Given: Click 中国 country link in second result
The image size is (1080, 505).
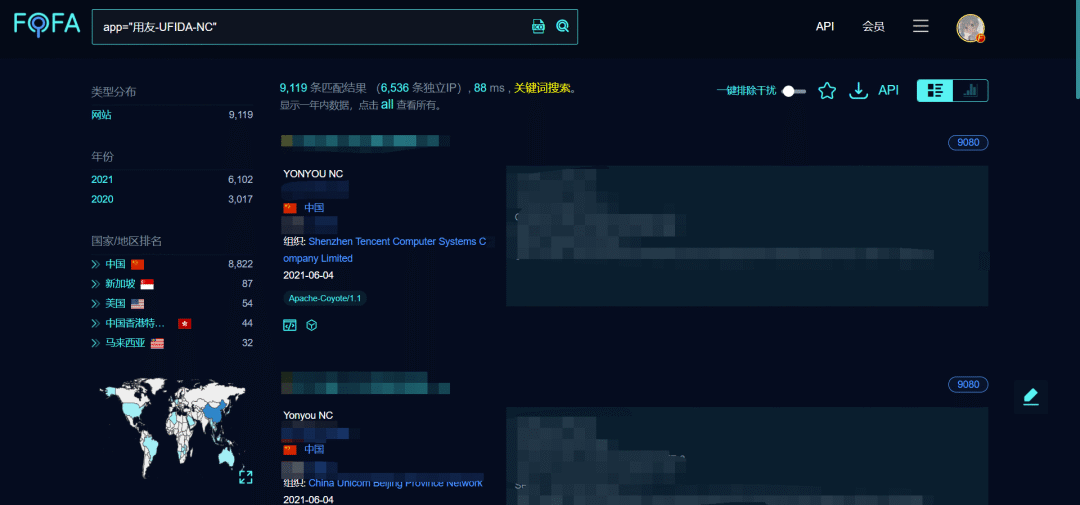Looking at the screenshot, I should pyautogui.click(x=314, y=449).
